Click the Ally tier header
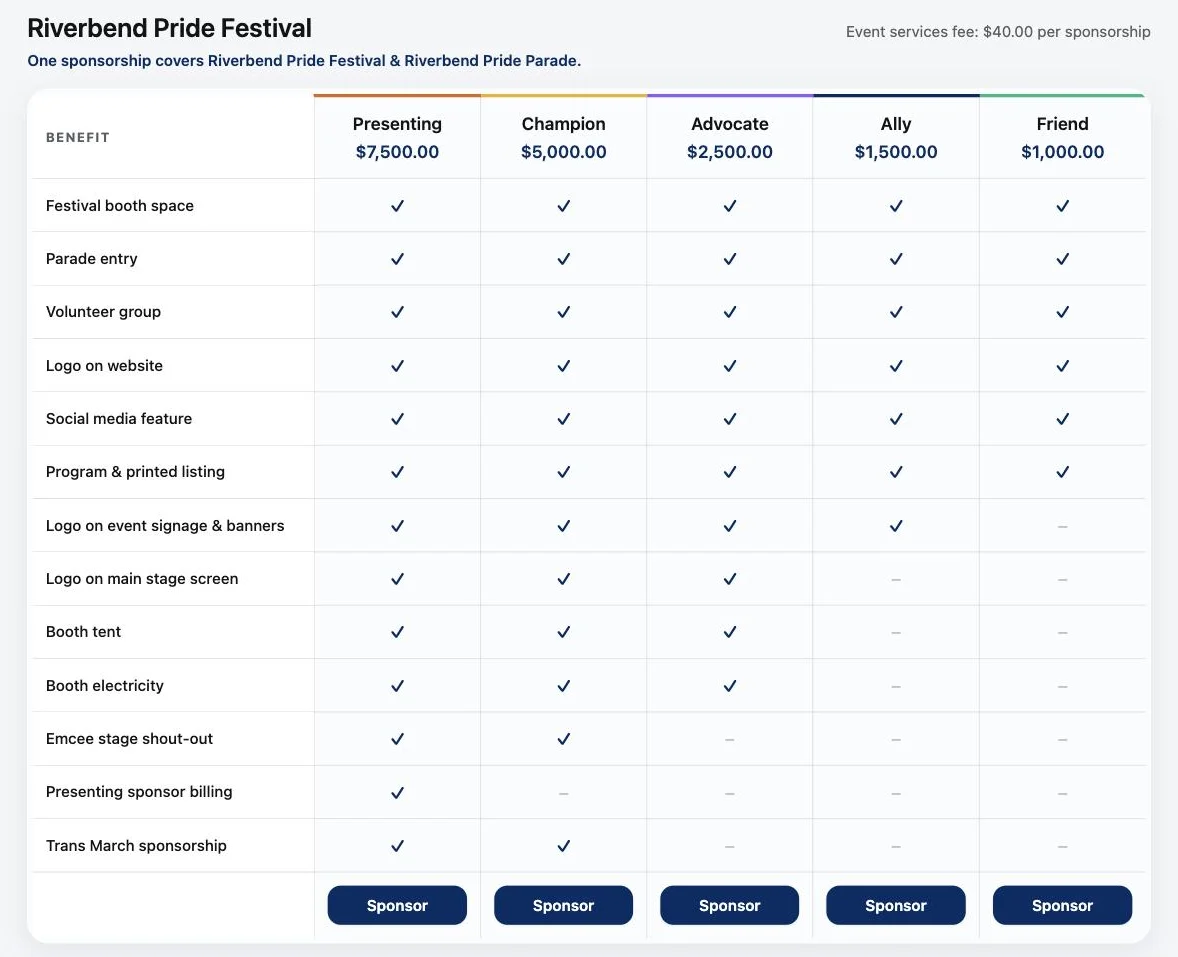 click(896, 124)
